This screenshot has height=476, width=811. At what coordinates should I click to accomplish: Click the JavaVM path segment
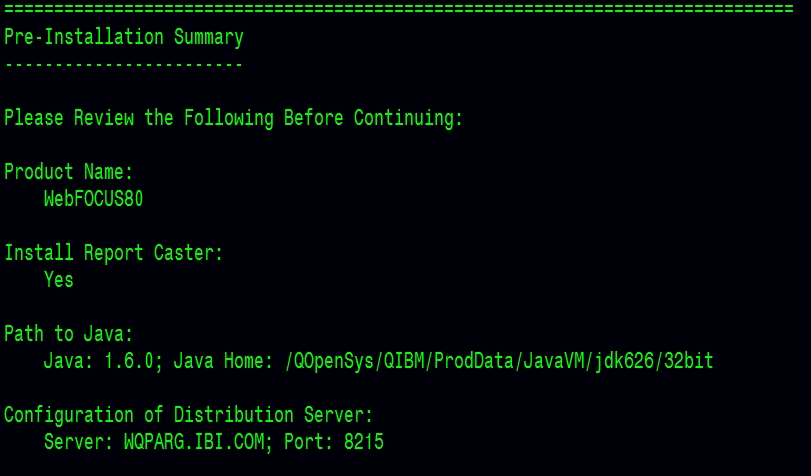554,361
